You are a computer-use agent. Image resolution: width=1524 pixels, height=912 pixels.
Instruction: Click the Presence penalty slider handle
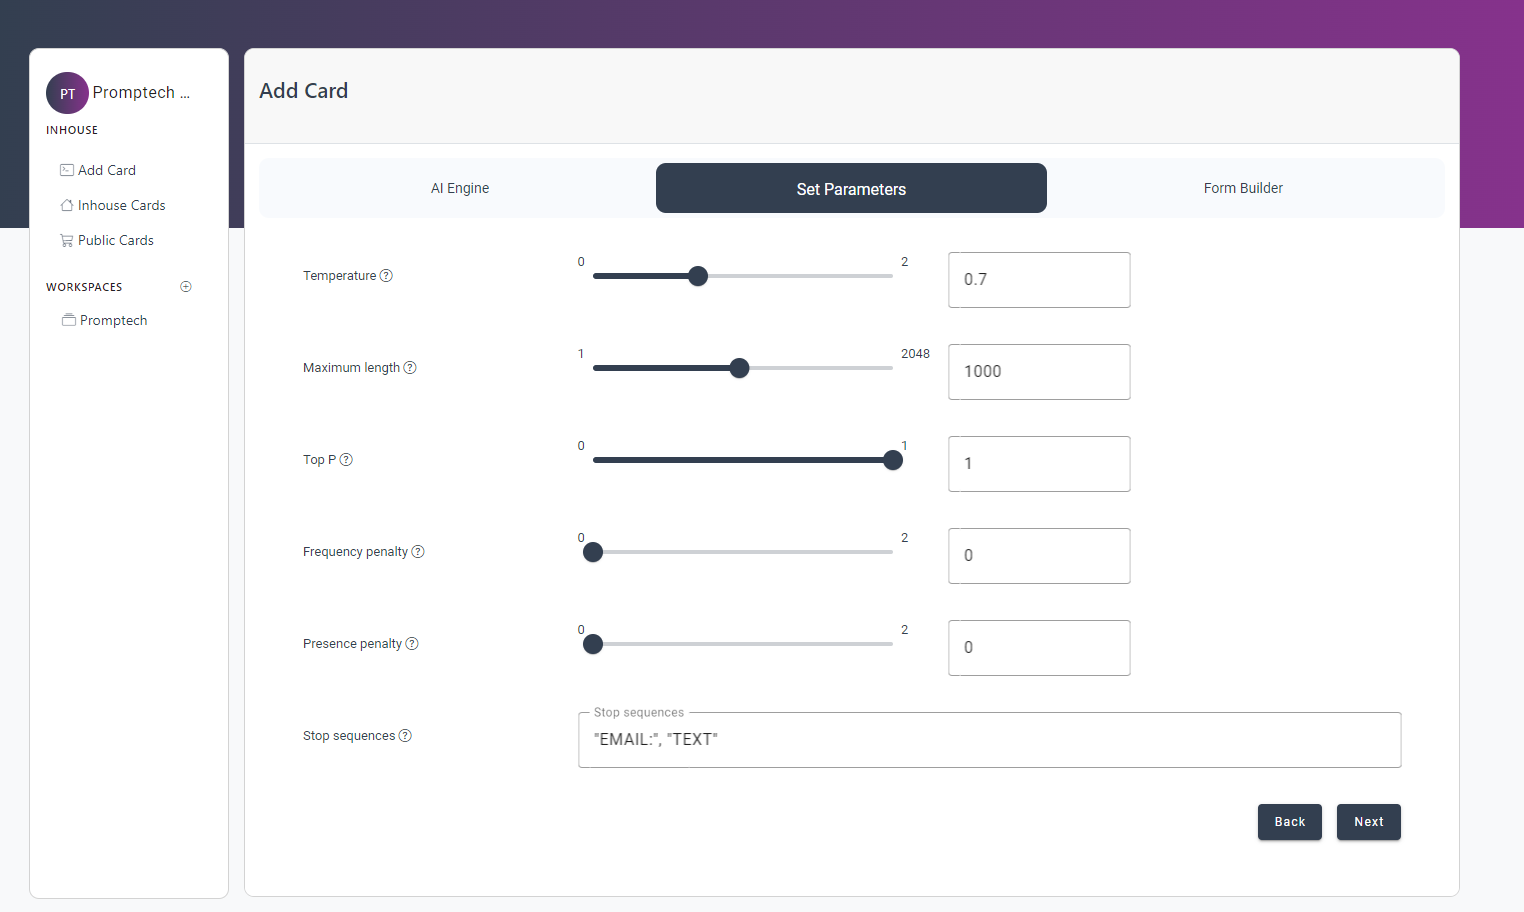point(593,644)
